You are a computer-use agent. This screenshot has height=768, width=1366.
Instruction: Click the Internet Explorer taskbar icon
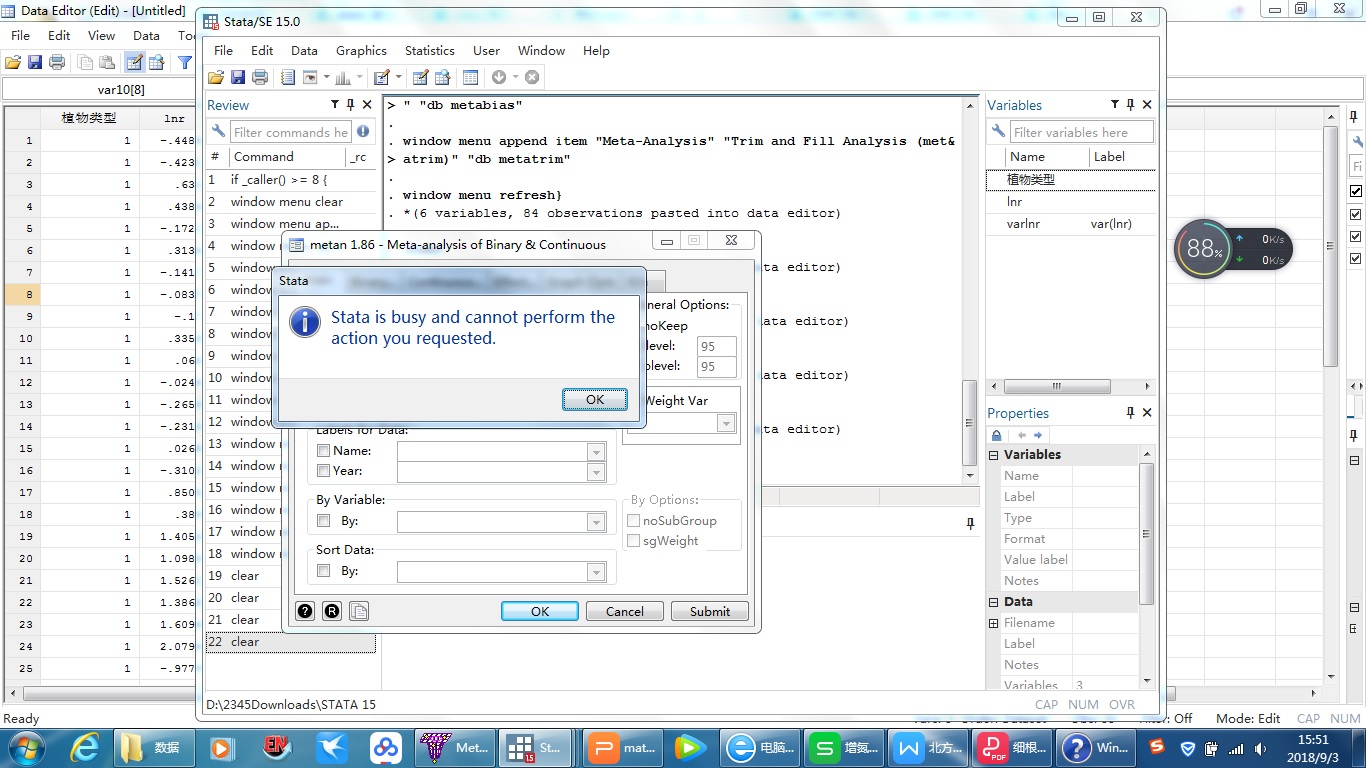85,747
